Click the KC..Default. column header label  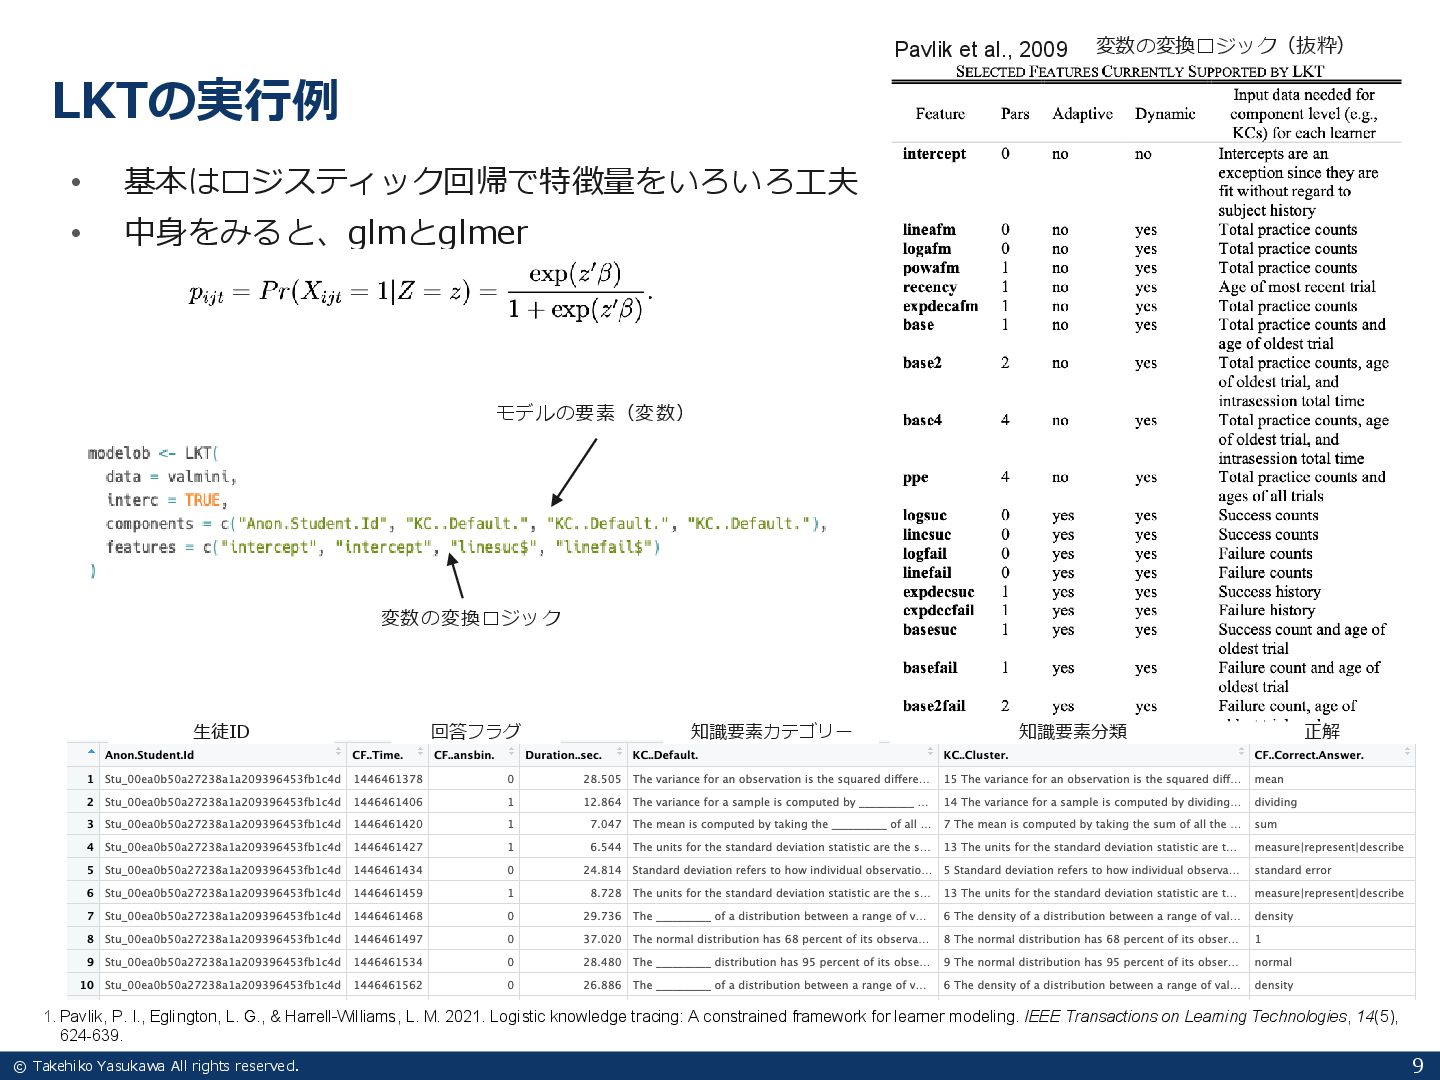click(x=665, y=755)
